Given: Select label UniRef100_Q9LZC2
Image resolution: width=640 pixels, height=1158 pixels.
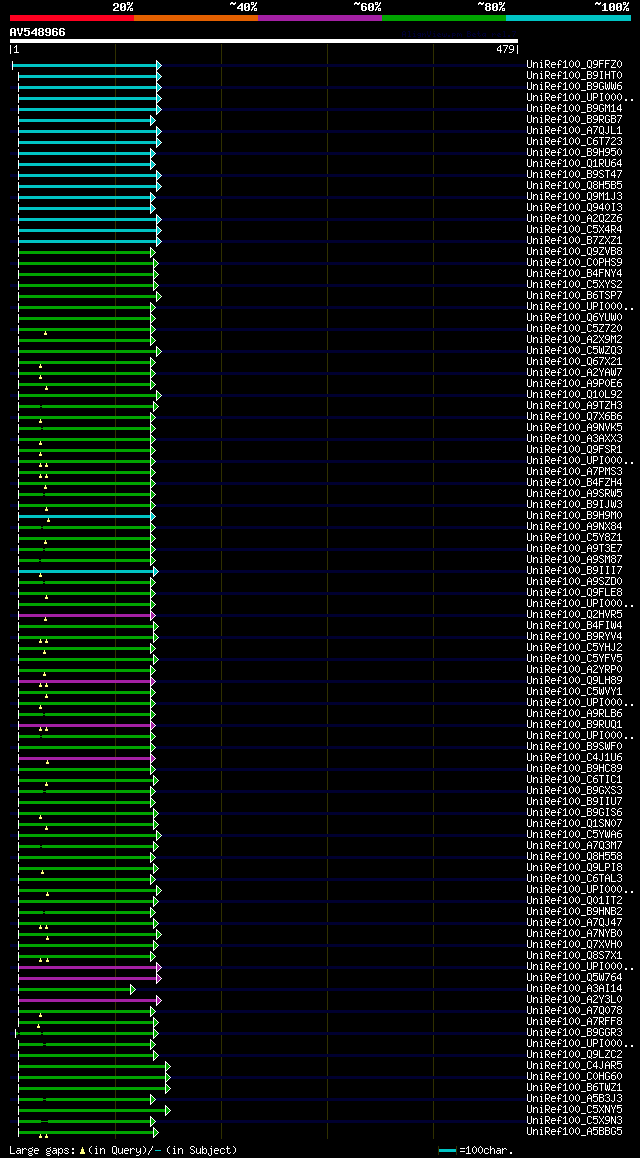Looking at the screenshot, I should 574,1055.
